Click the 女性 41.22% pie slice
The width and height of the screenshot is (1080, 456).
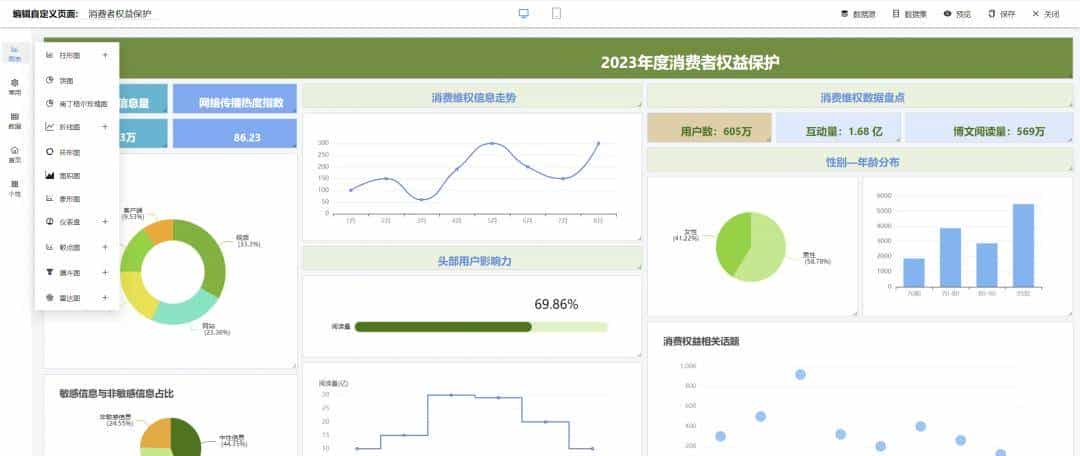click(x=731, y=241)
